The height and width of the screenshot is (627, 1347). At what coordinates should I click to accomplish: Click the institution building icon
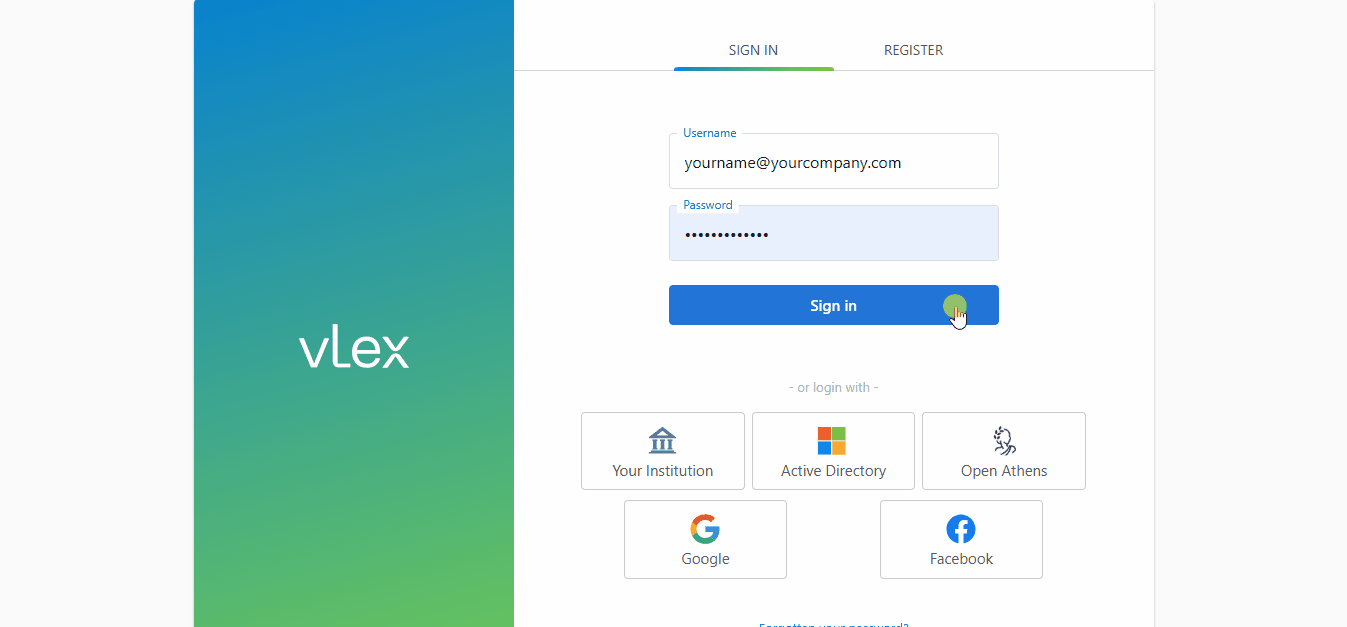click(662, 441)
